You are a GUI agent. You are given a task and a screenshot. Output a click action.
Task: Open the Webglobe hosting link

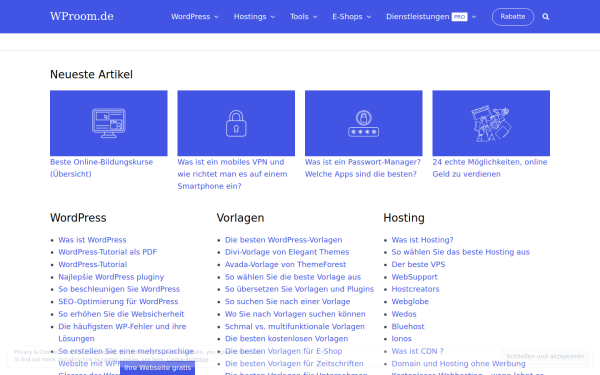click(x=410, y=302)
